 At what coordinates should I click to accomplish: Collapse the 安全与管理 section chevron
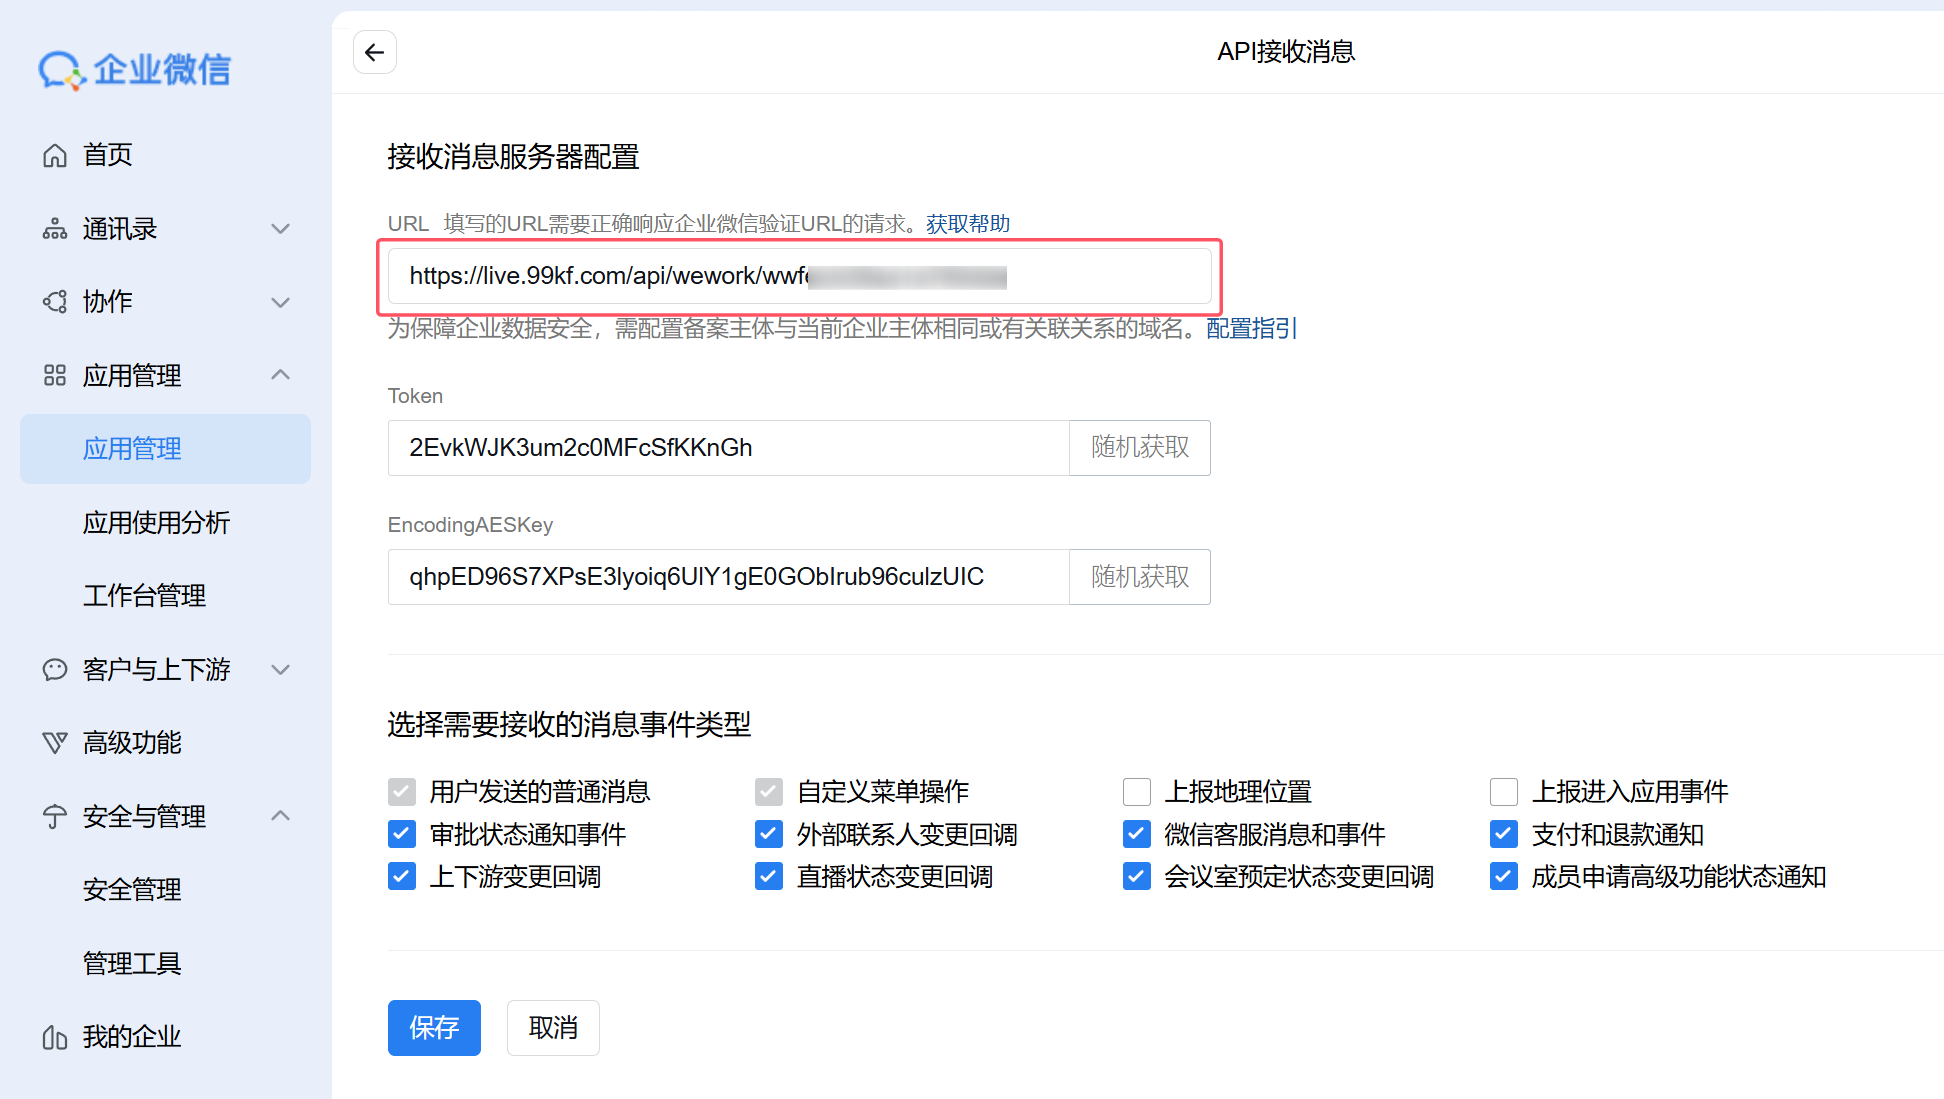pyautogui.click(x=281, y=816)
